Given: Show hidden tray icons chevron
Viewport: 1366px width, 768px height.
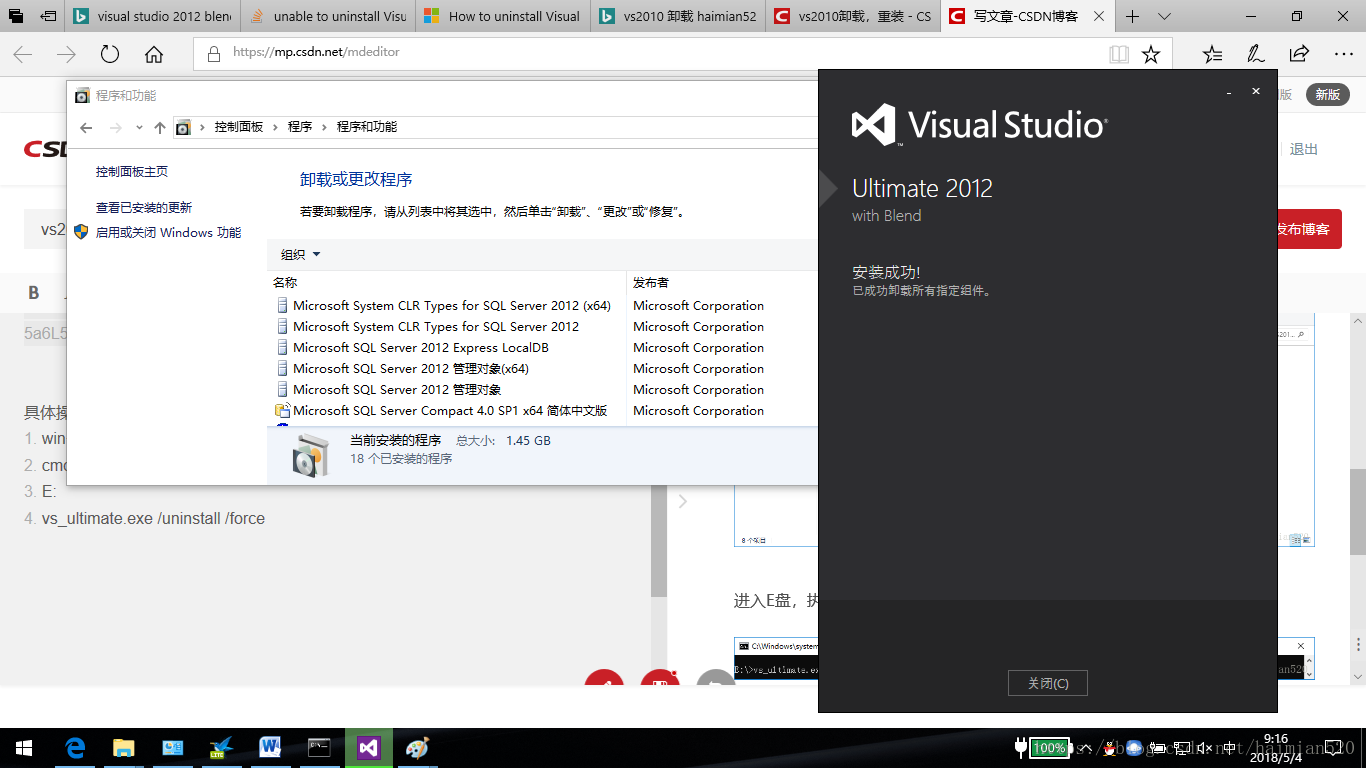Looking at the screenshot, I should [1084, 748].
